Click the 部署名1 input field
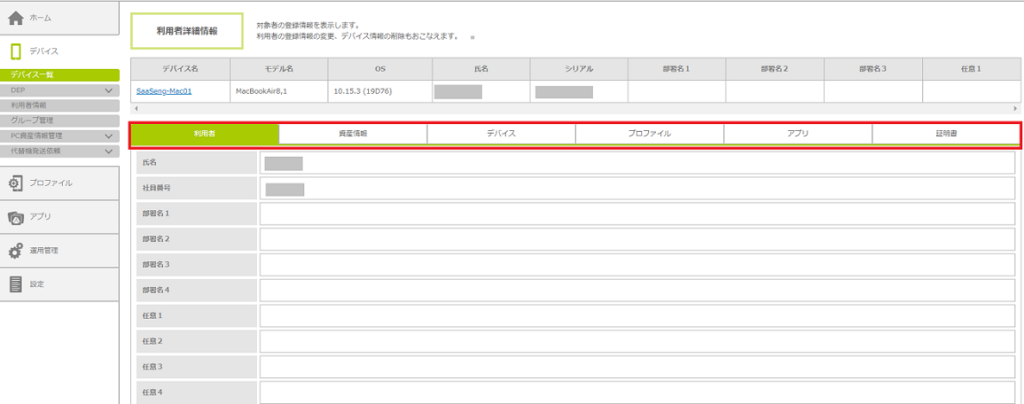Image resolution: width=1024 pixels, height=404 pixels. tap(636, 214)
